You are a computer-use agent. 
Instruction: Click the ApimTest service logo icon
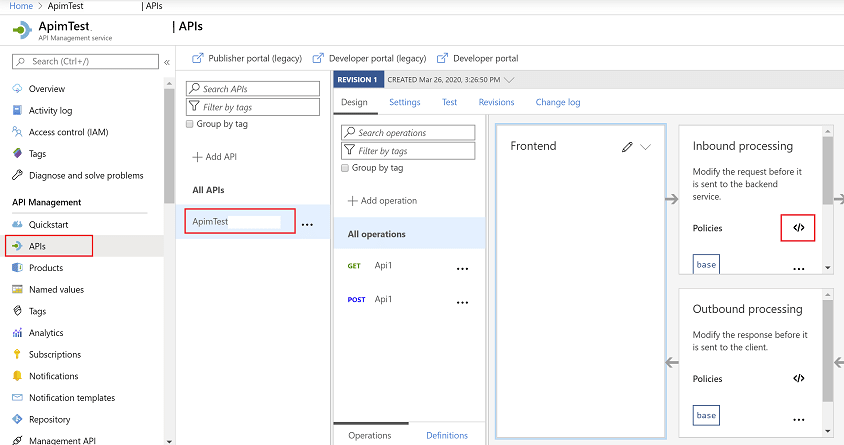coord(22,30)
